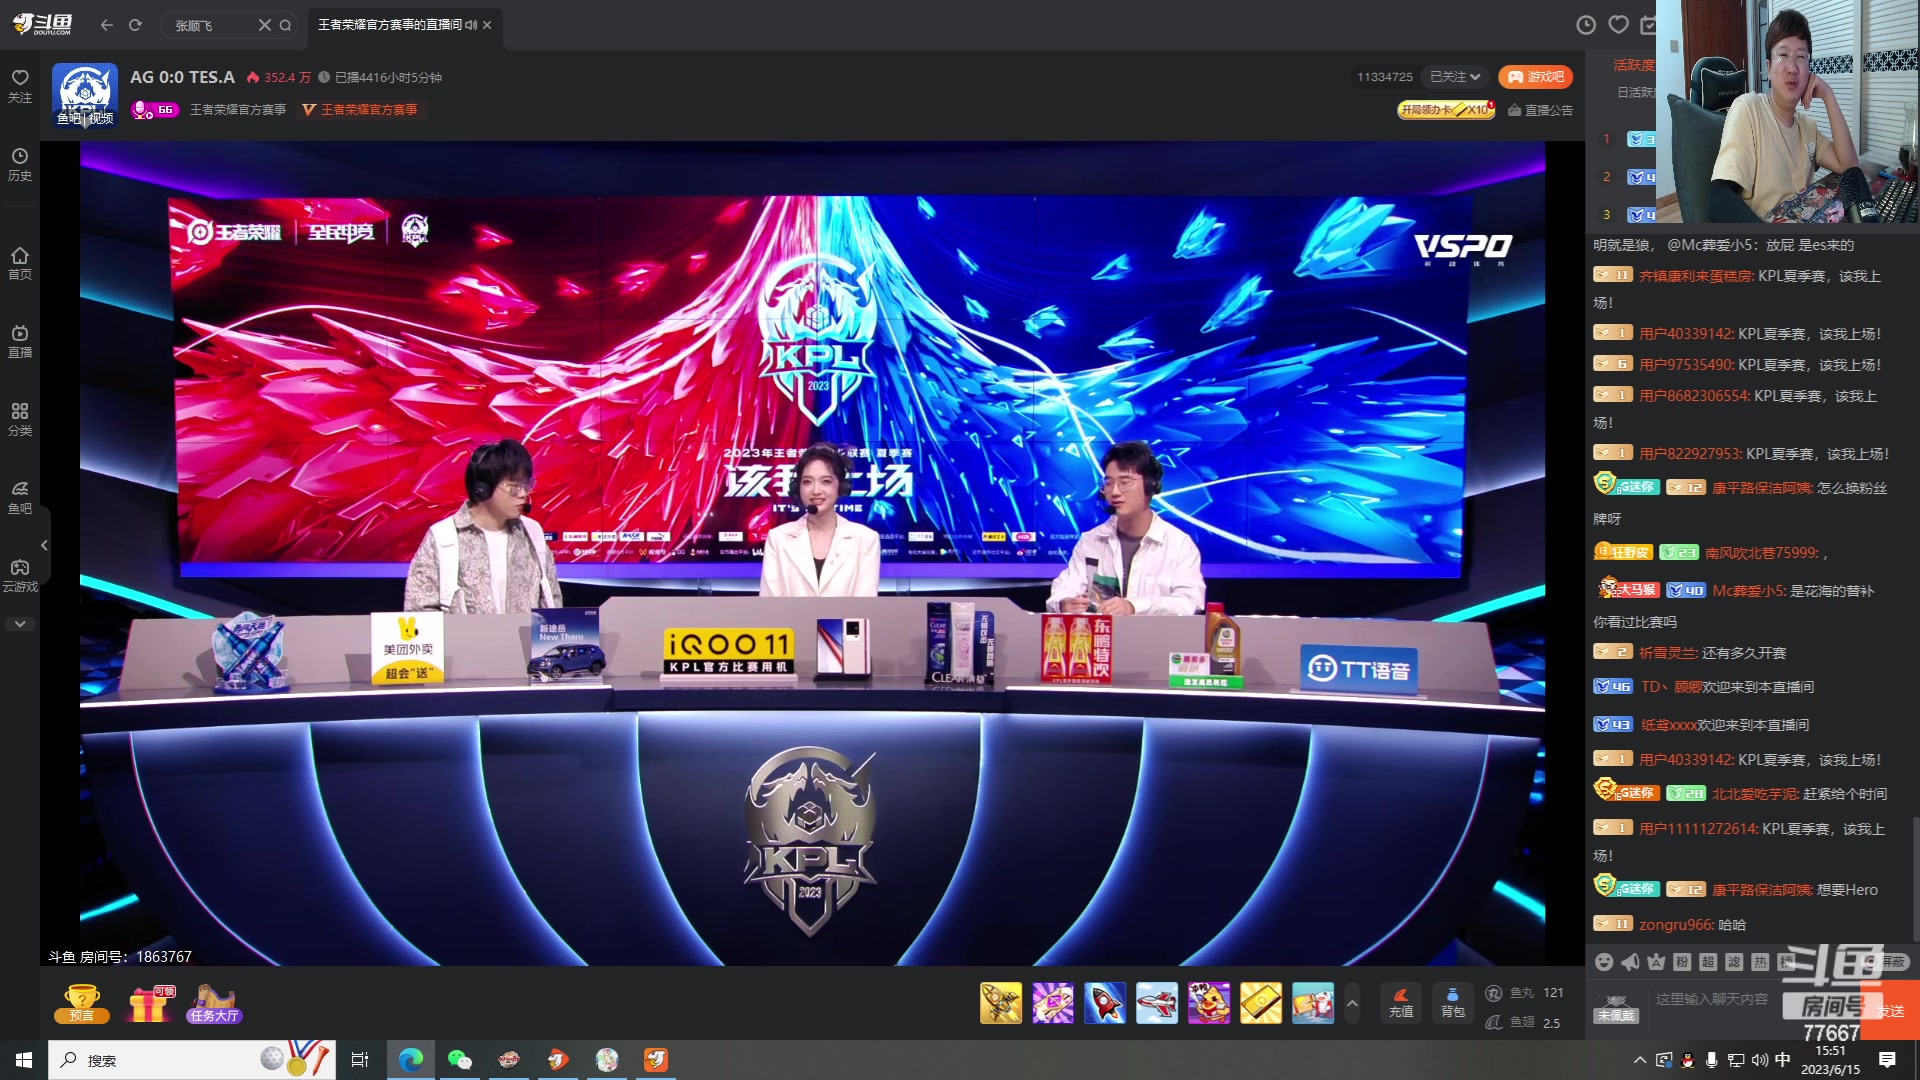
Task: Send the red rocket gift
Action: tap(1105, 1003)
